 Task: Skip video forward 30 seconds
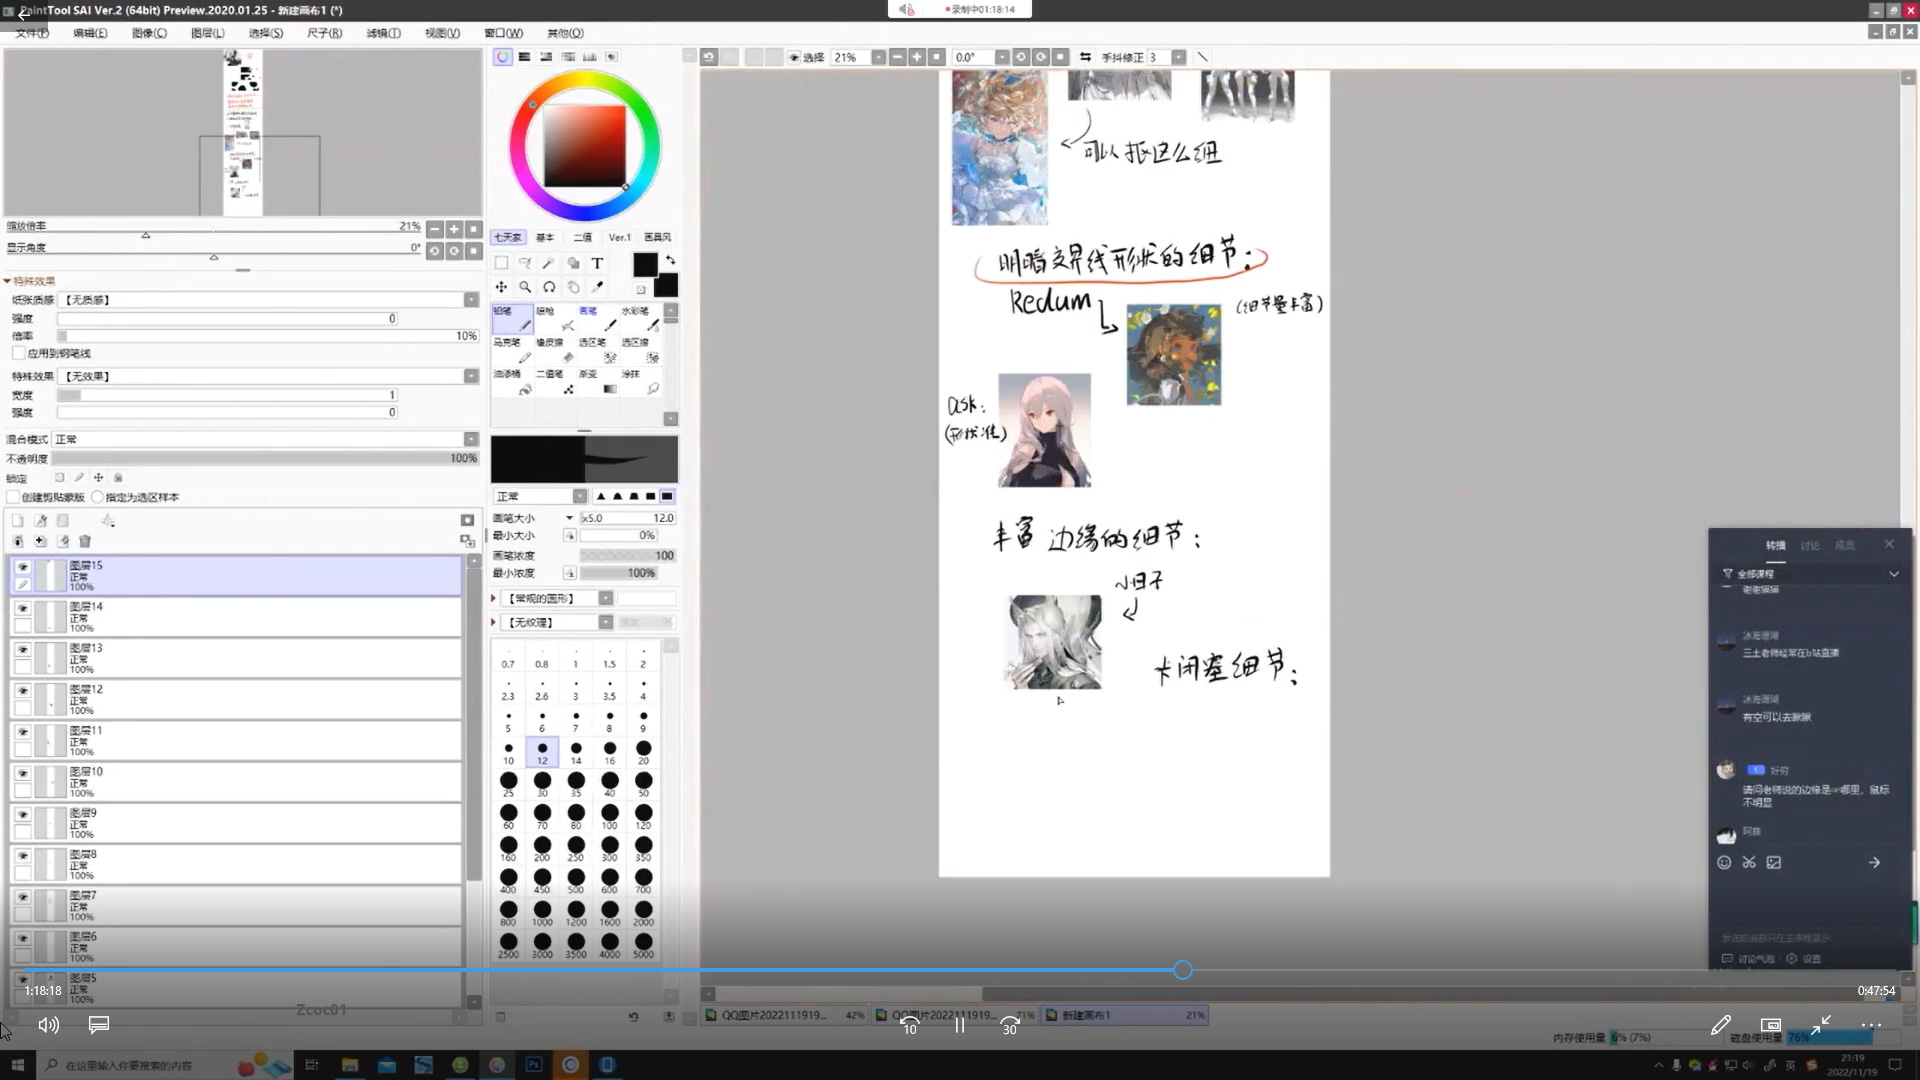(x=1010, y=1025)
